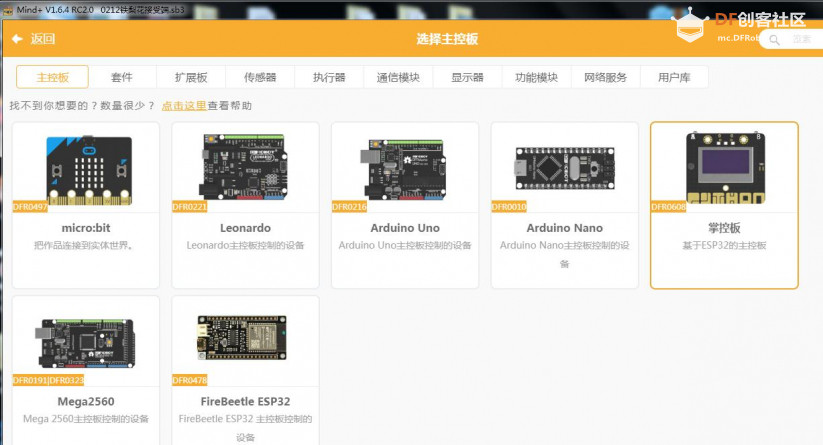Click the DFR0191|DFR0323 product code tag

(48, 380)
